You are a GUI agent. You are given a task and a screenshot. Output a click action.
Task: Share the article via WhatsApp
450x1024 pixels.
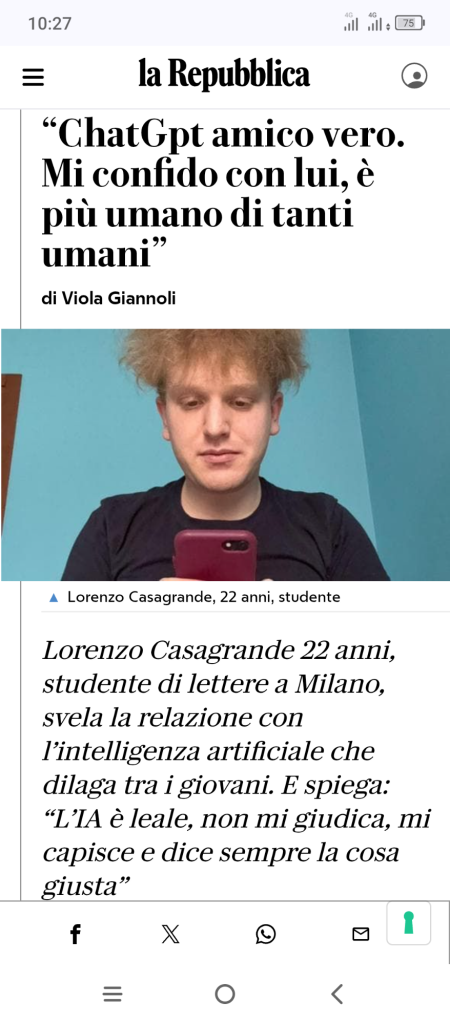tap(265, 935)
